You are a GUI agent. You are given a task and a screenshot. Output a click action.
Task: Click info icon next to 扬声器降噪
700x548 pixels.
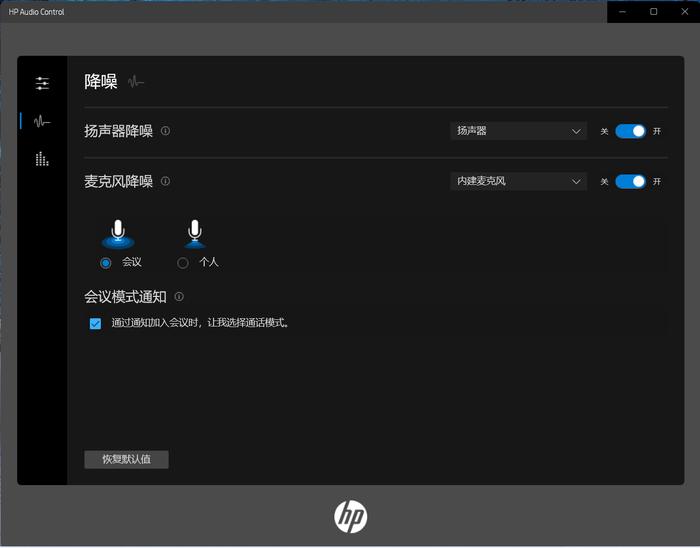click(x=165, y=131)
